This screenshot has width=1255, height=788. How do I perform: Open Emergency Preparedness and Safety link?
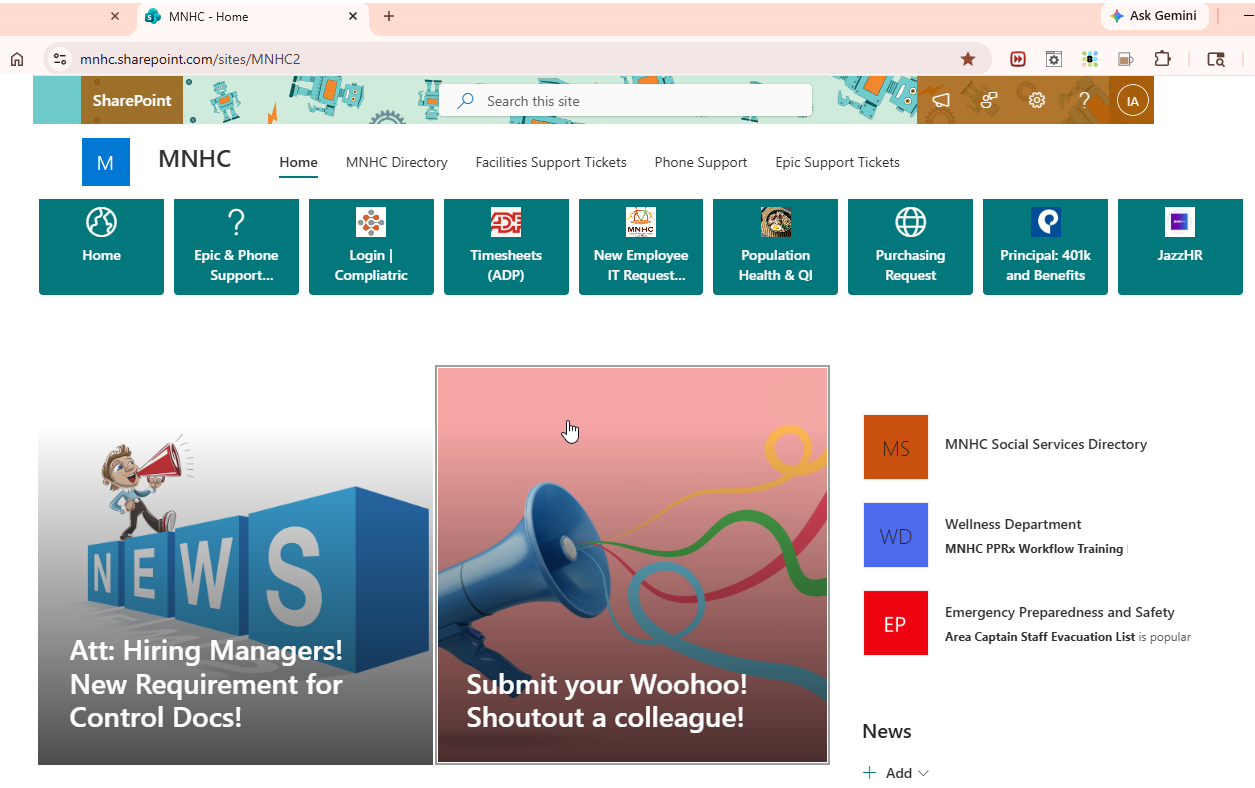pyautogui.click(x=1060, y=612)
